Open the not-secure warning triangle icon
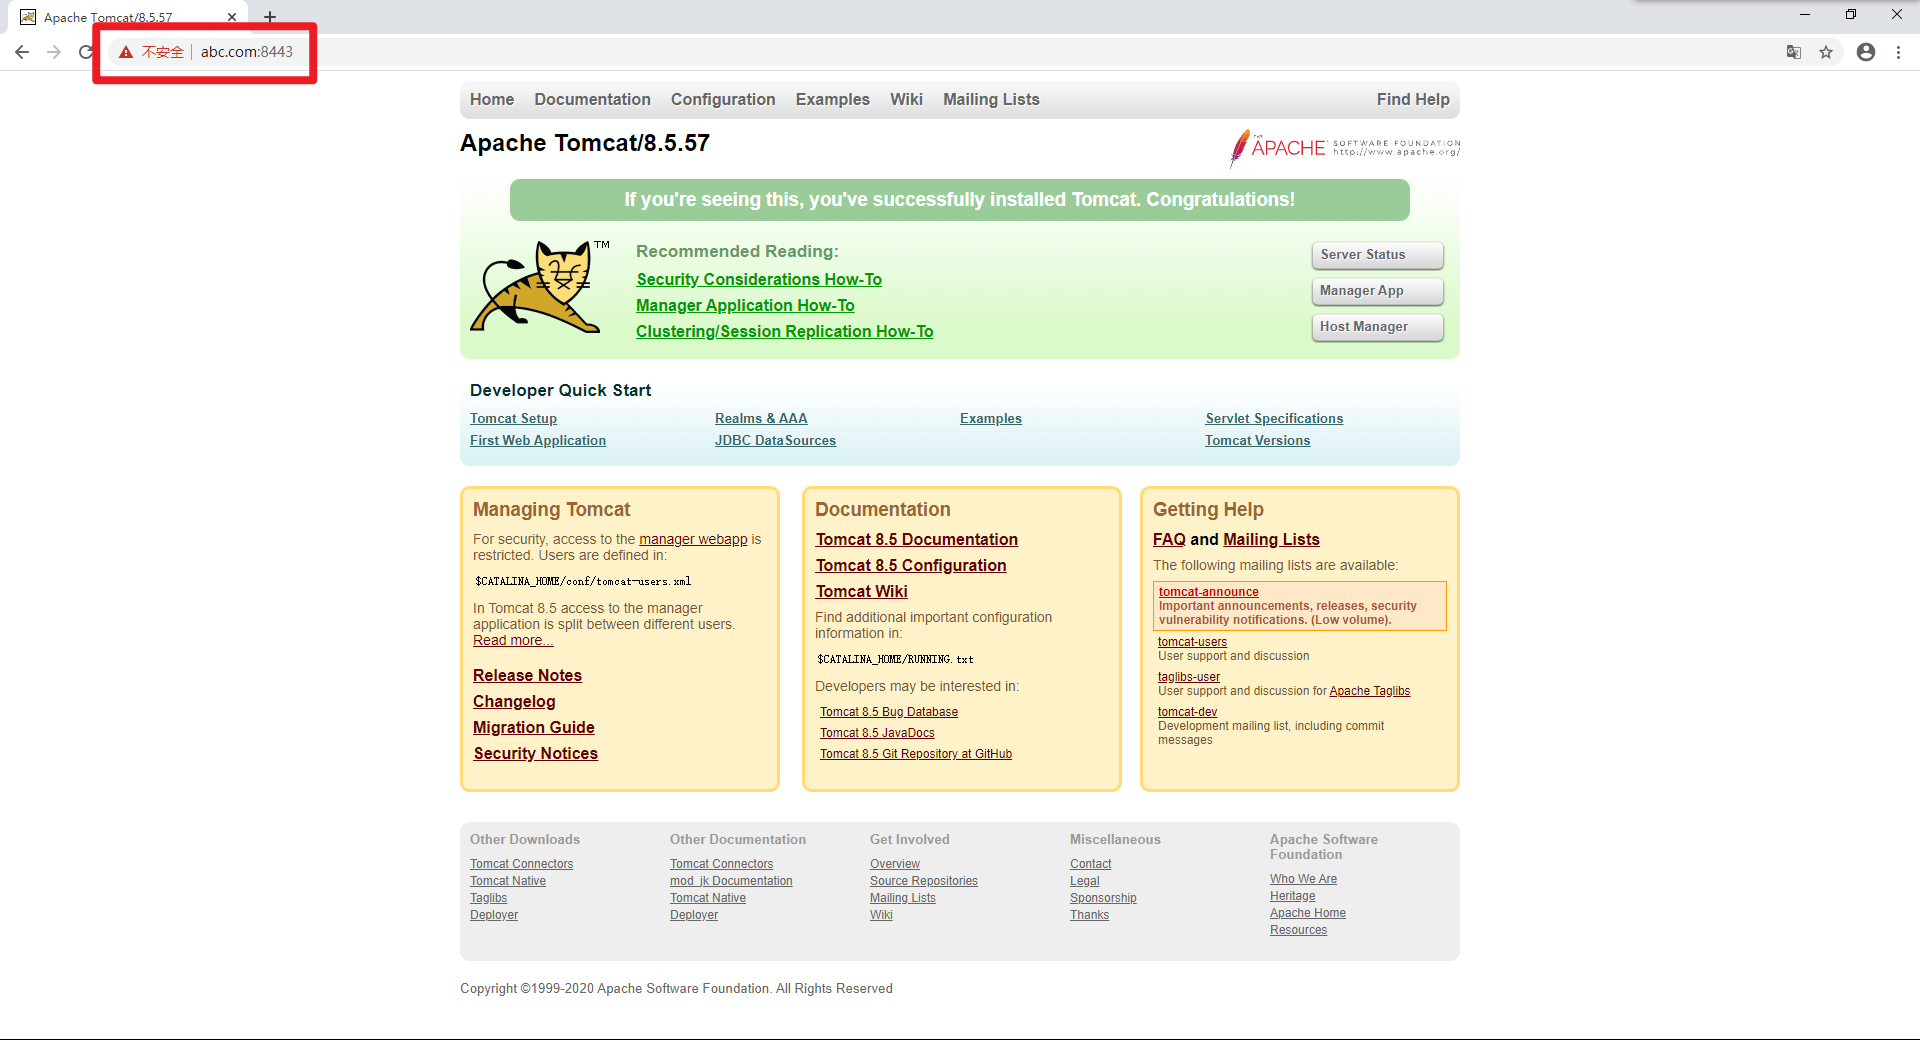This screenshot has width=1920, height=1040. coord(126,52)
